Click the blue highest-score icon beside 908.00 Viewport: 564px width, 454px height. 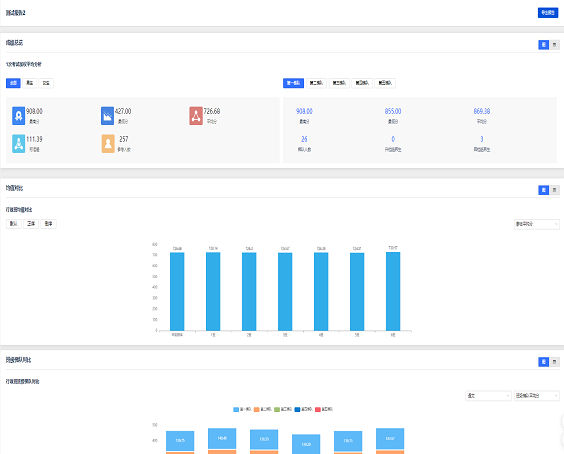tap(18, 115)
